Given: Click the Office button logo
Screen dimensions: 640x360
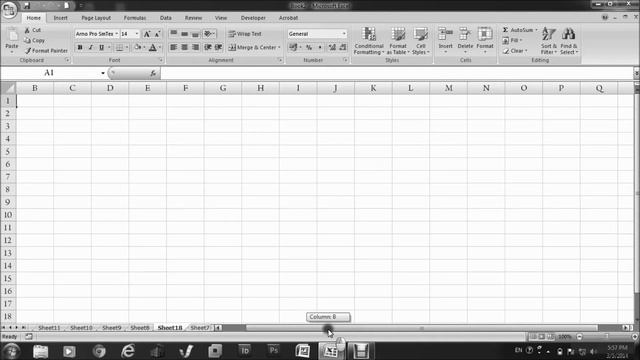Looking at the screenshot, I should point(9,10).
